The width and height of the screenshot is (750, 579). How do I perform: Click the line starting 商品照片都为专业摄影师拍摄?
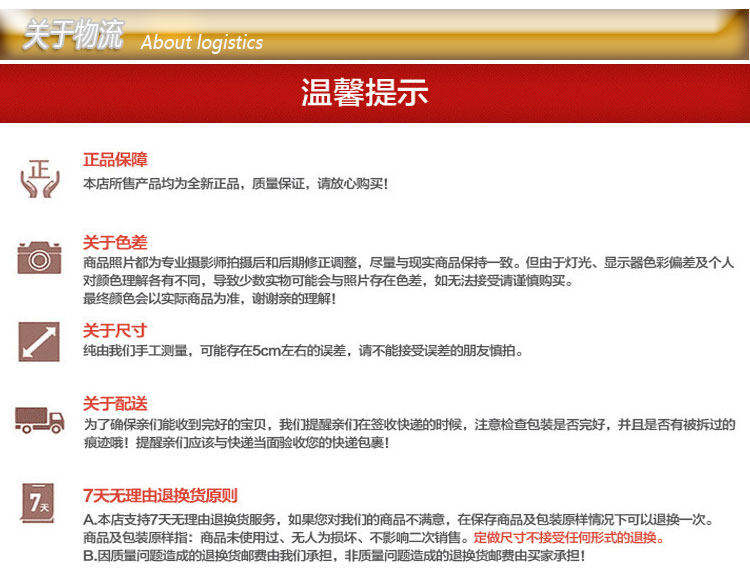tap(408, 263)
